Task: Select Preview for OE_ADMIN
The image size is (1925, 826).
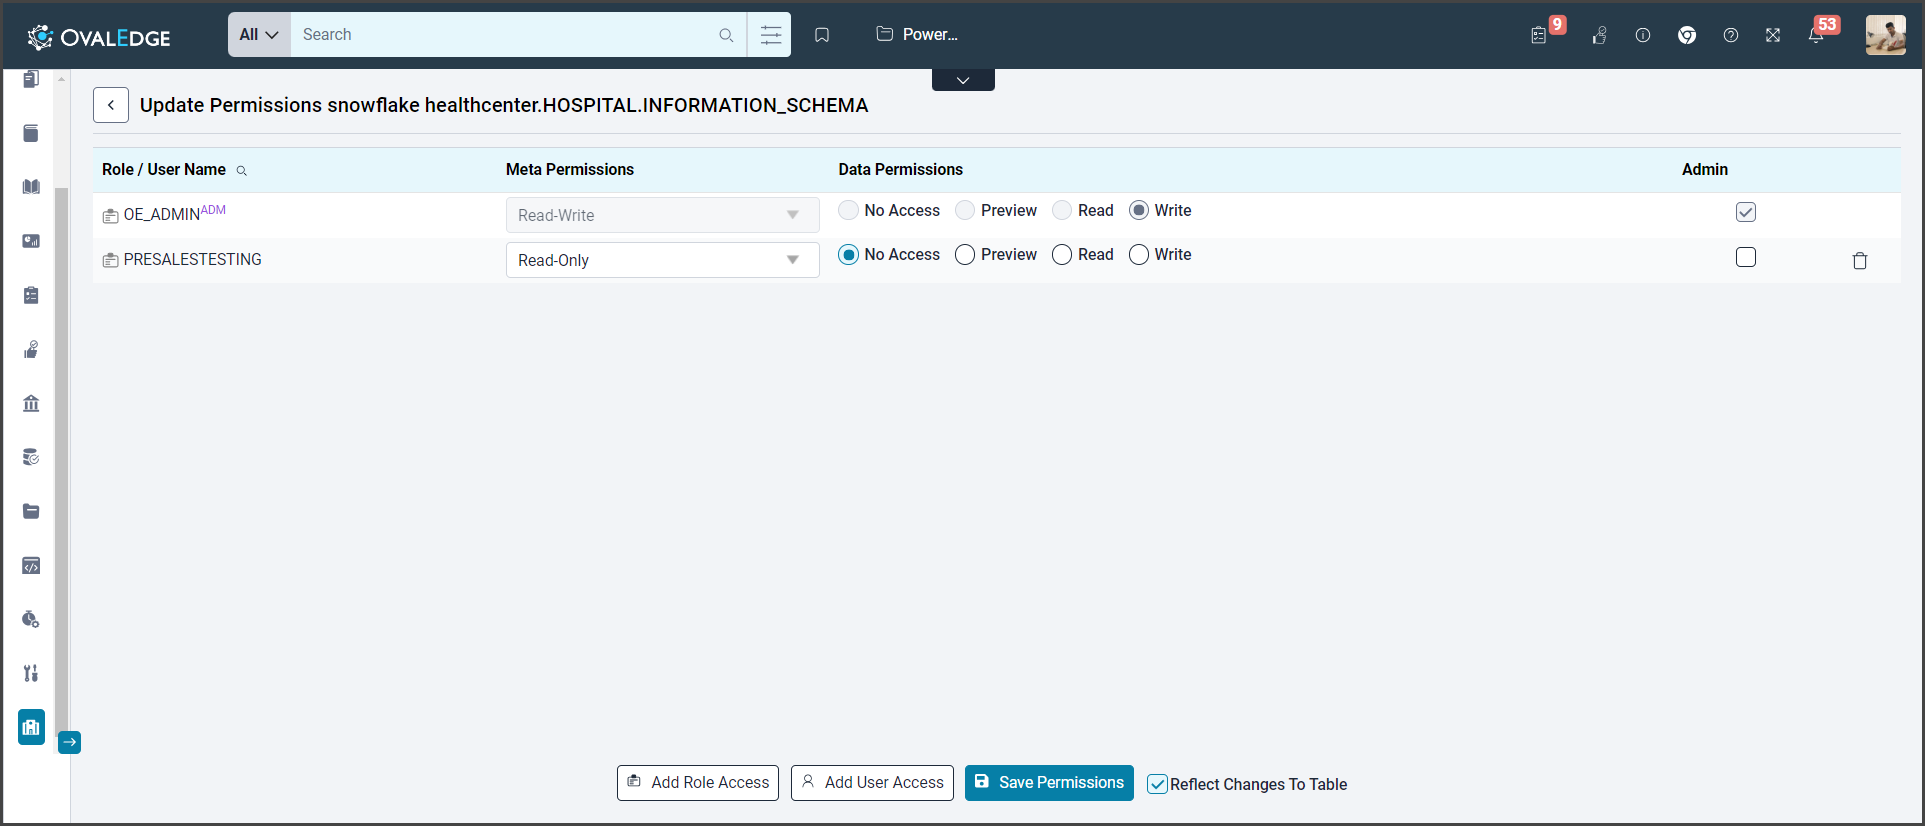Action: [x=965, y=210]
